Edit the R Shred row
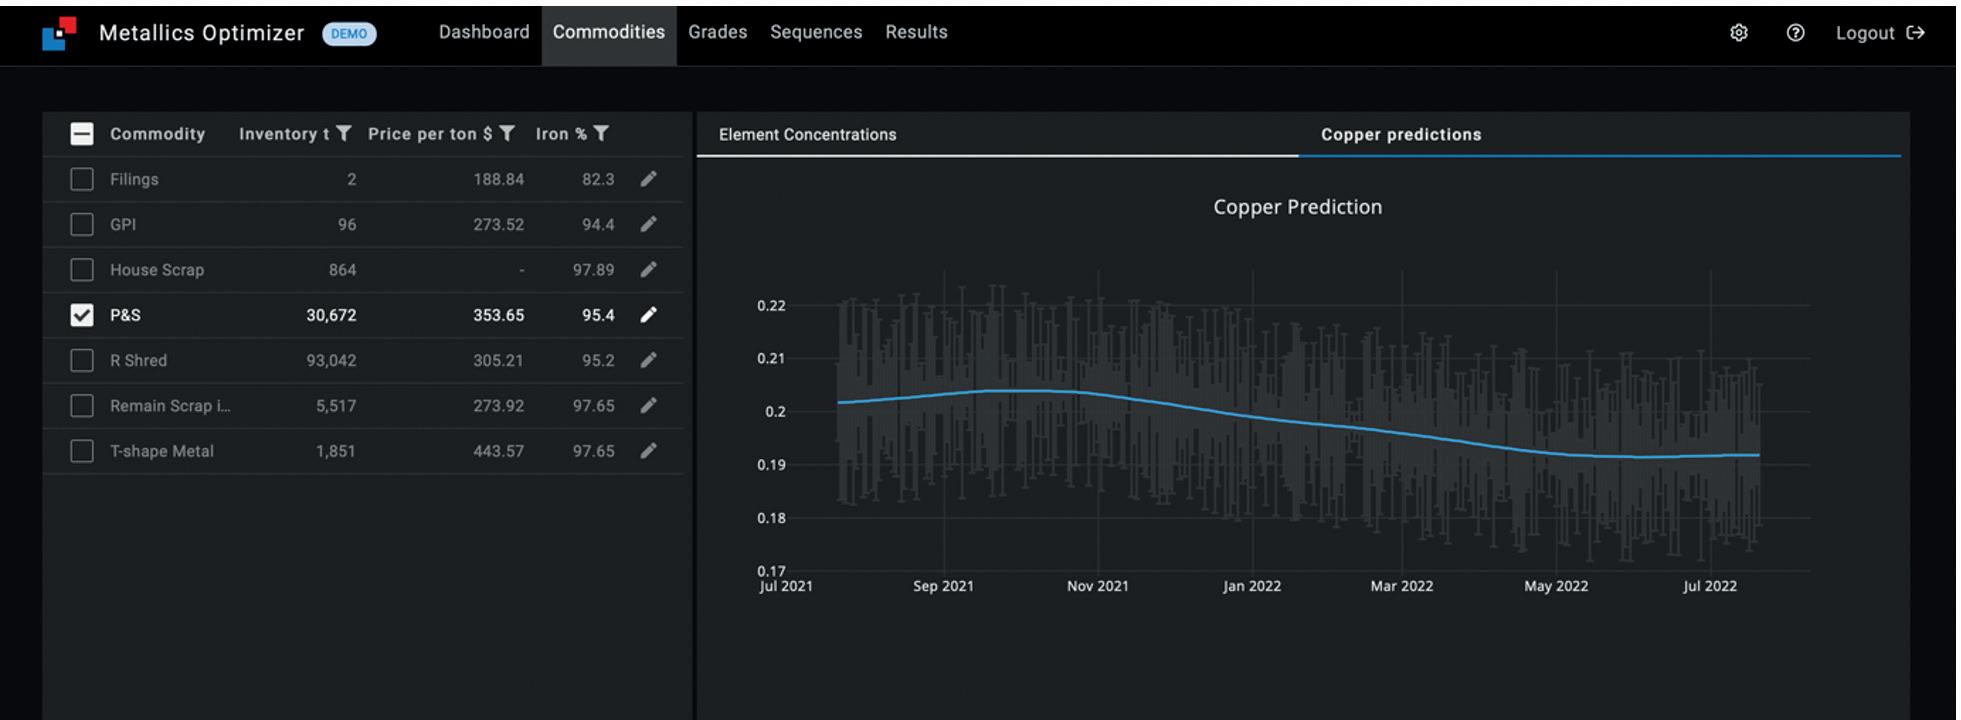Viewport: 1961px width, 720px height. pyautogui.click(x=648, y=360)
